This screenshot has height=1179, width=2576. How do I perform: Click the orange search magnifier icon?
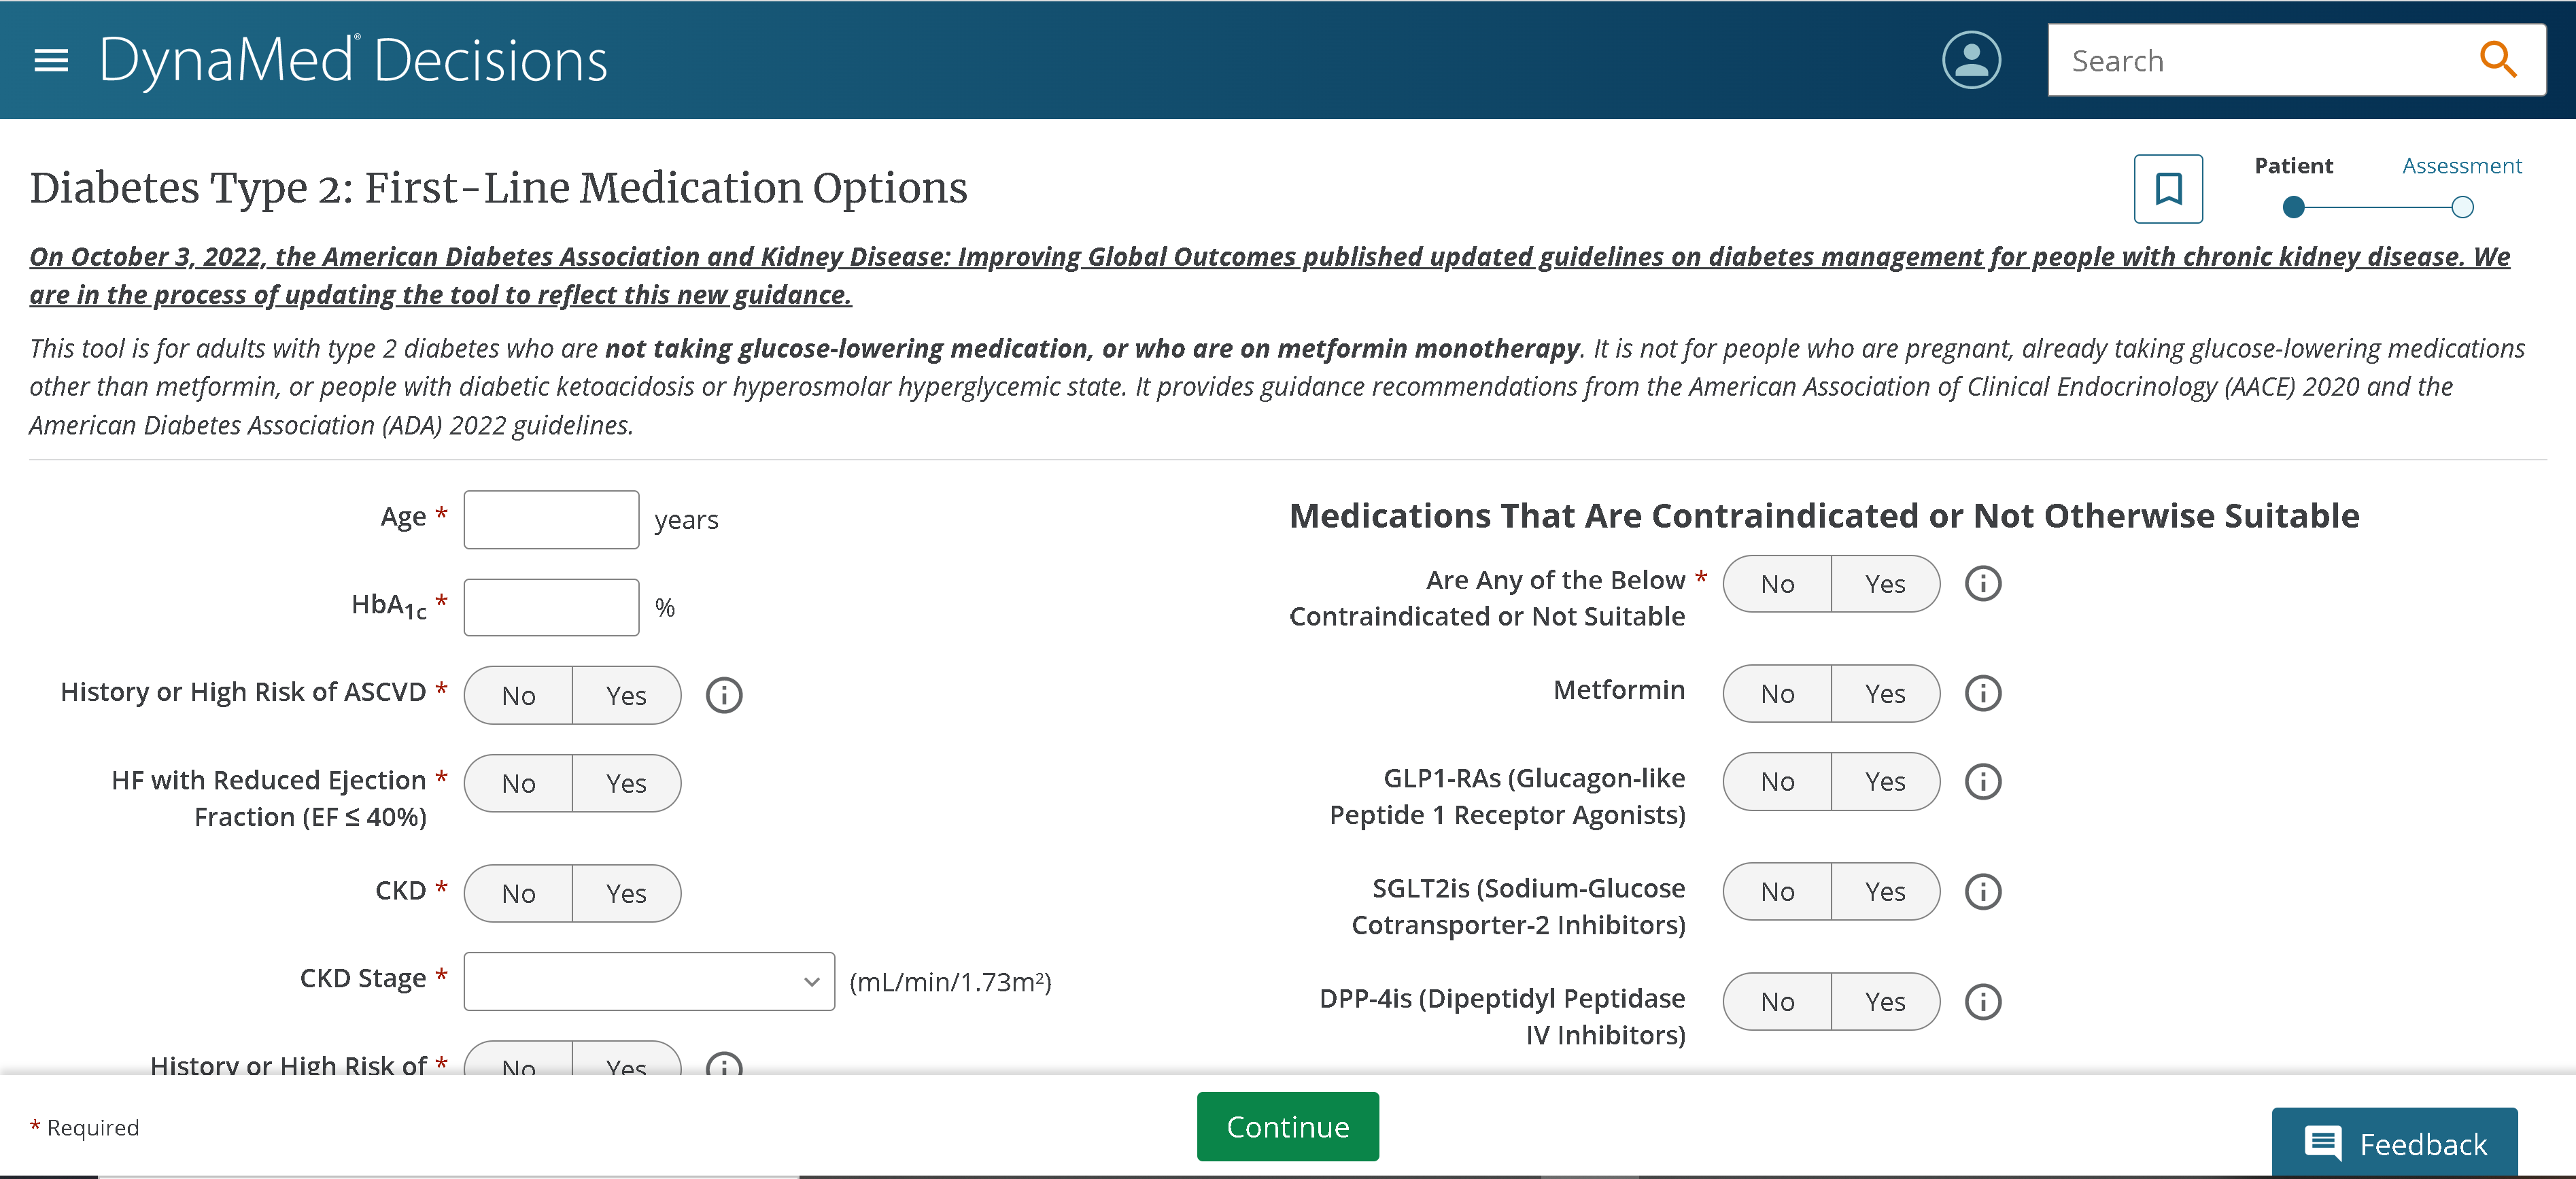coord(2497,60)
